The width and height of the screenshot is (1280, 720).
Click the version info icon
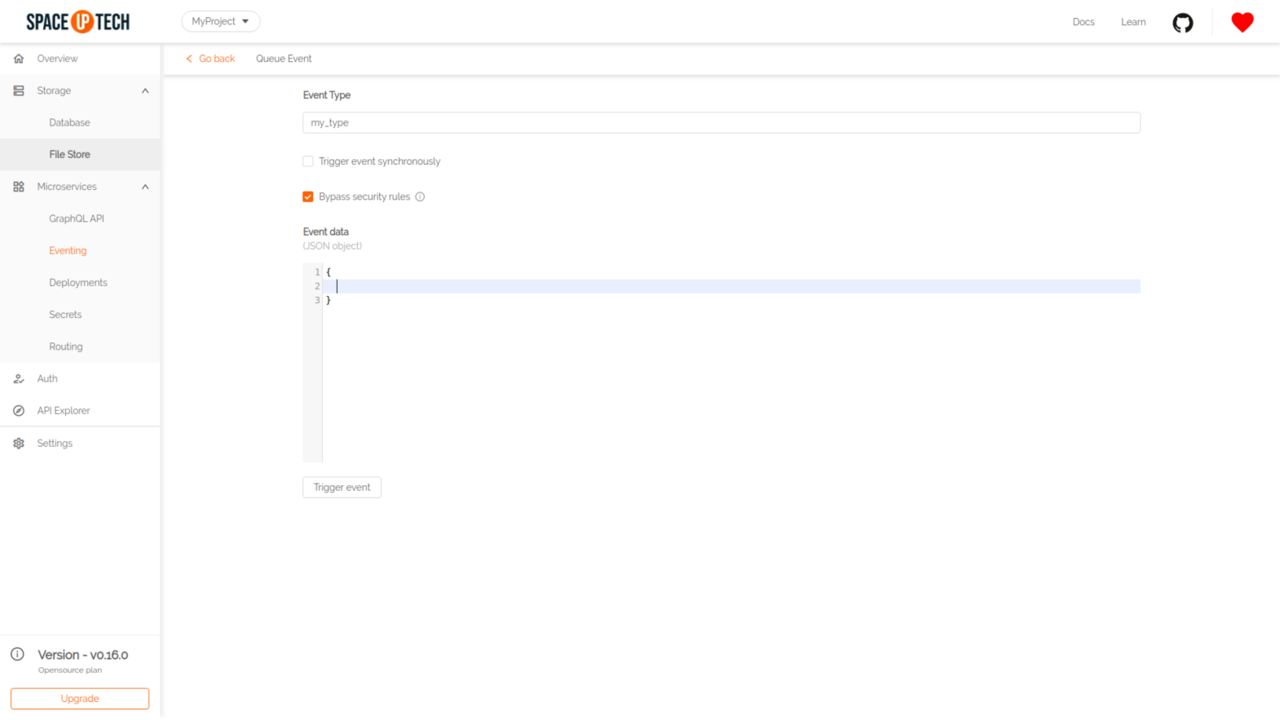pyautogui.click(x=17, y=655)
